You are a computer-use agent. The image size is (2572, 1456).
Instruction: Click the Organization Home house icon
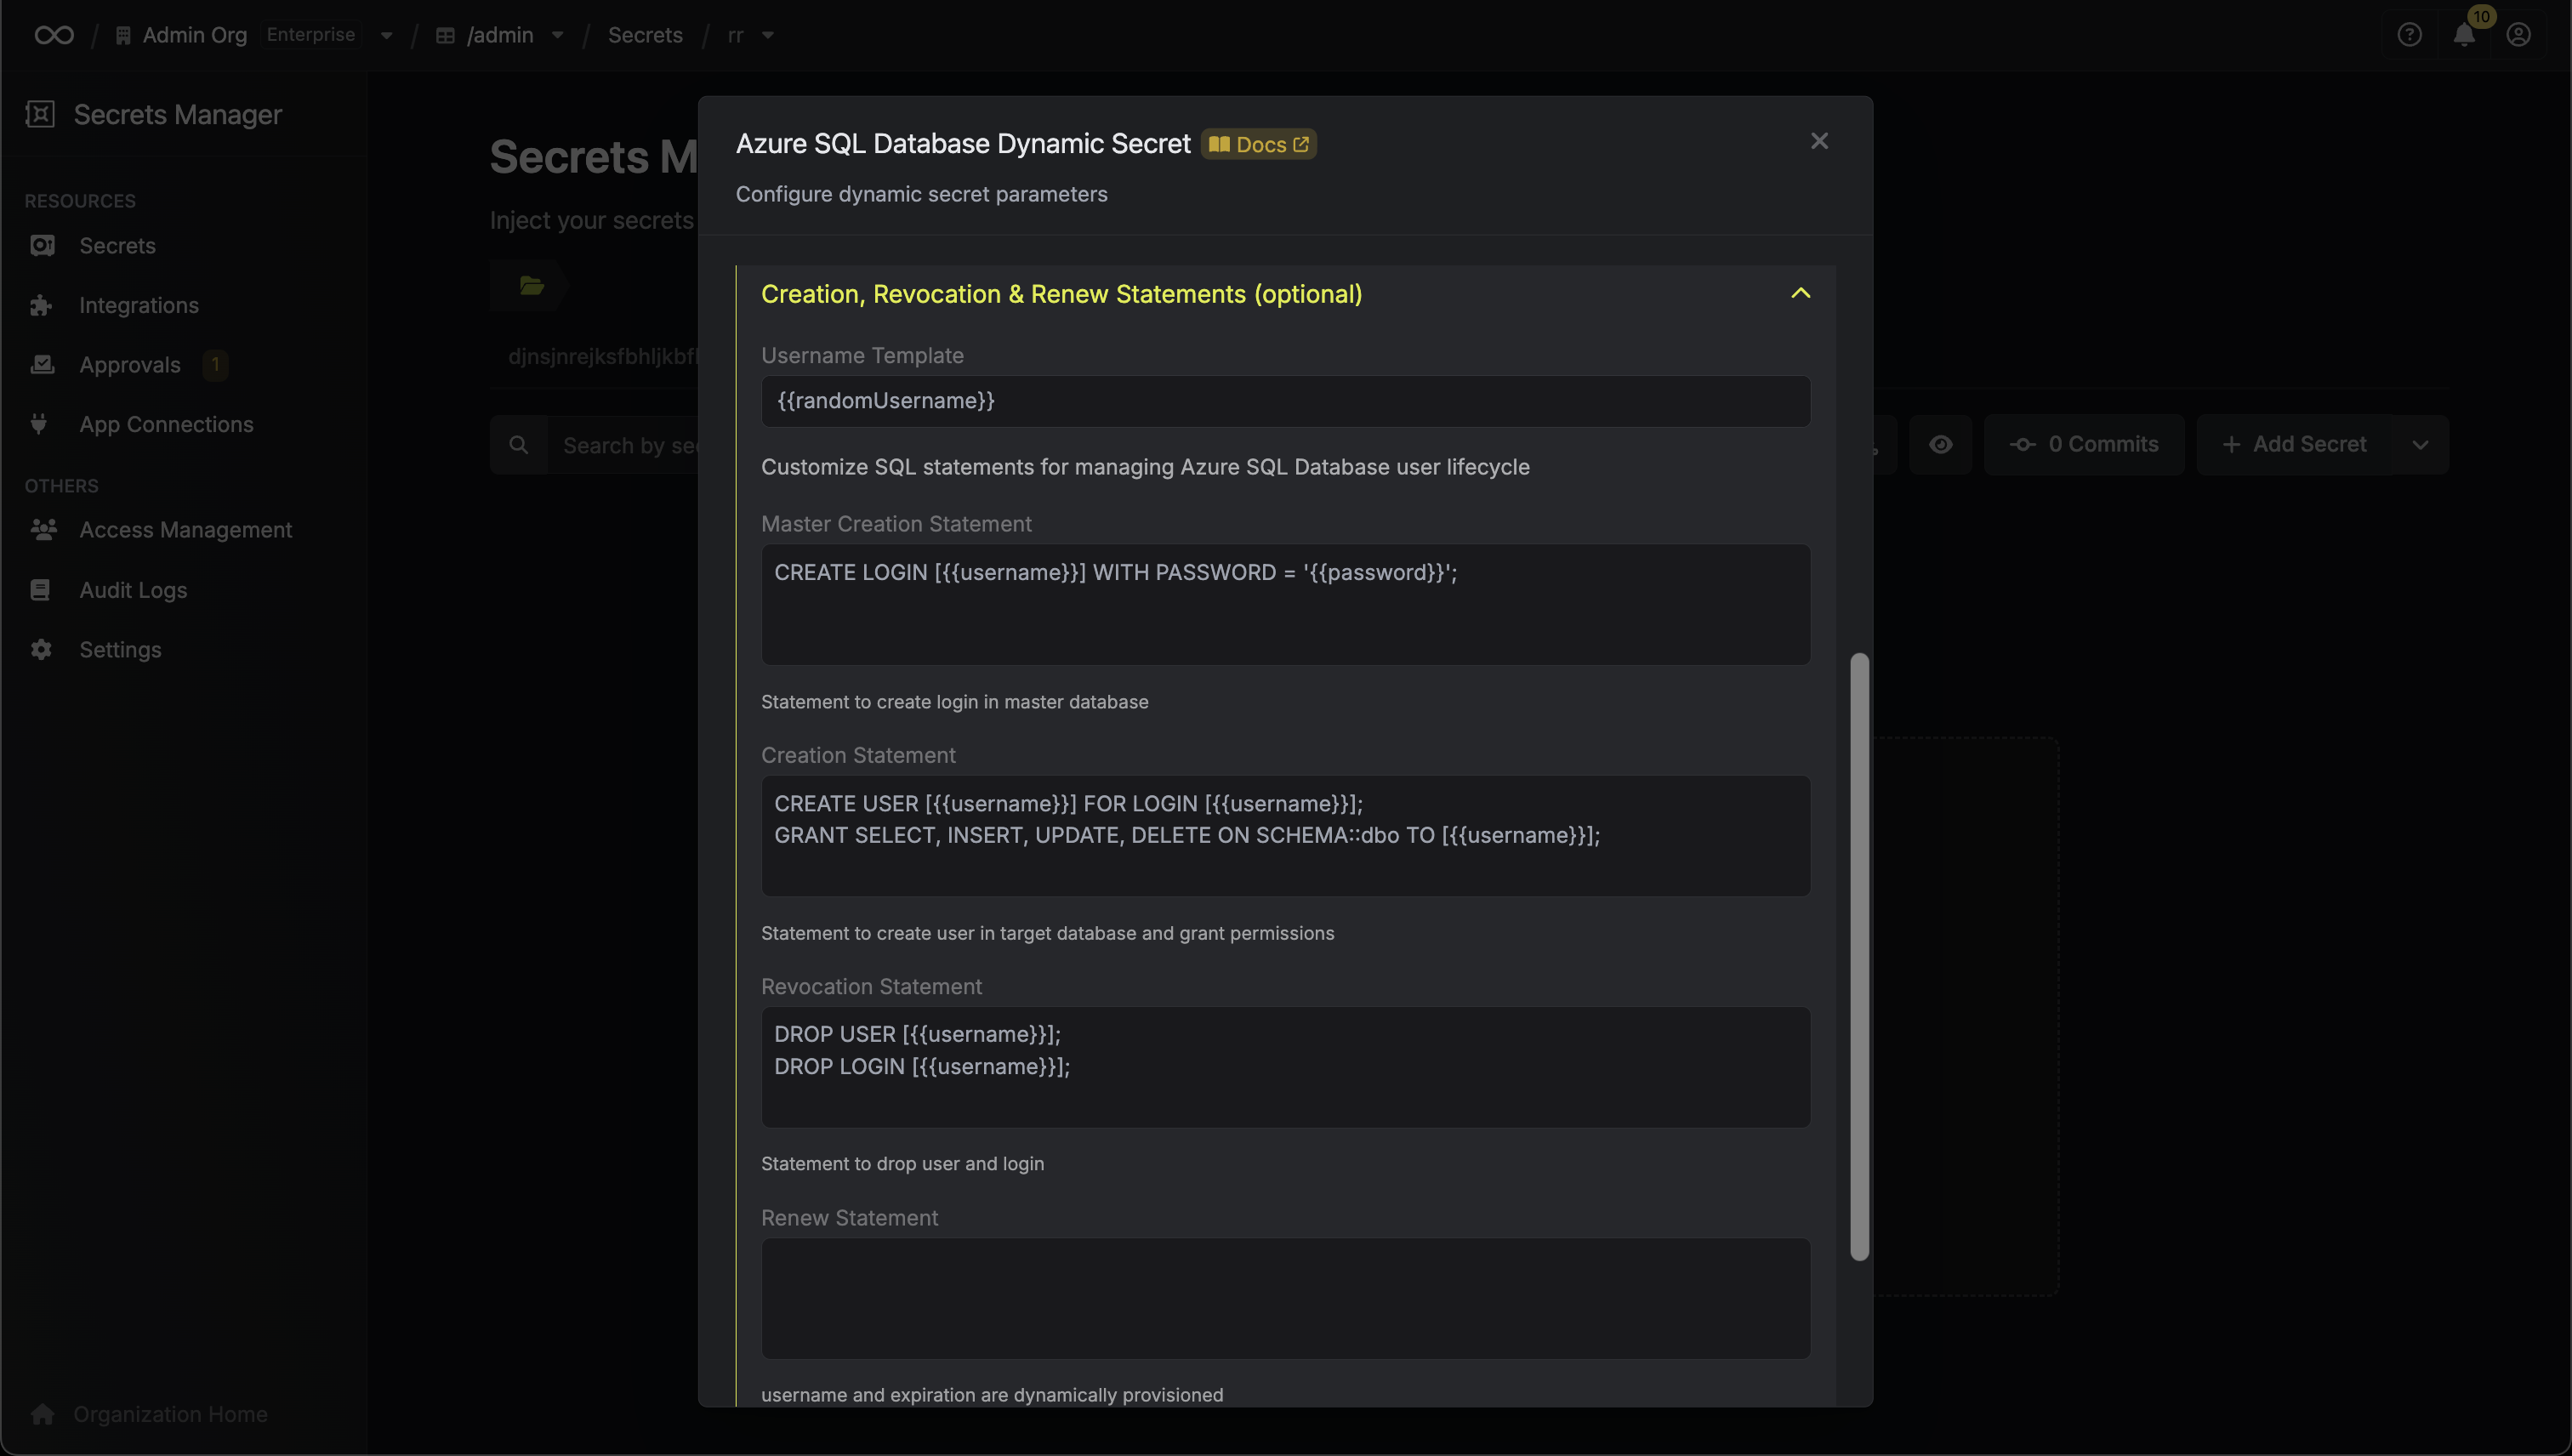42,1414
